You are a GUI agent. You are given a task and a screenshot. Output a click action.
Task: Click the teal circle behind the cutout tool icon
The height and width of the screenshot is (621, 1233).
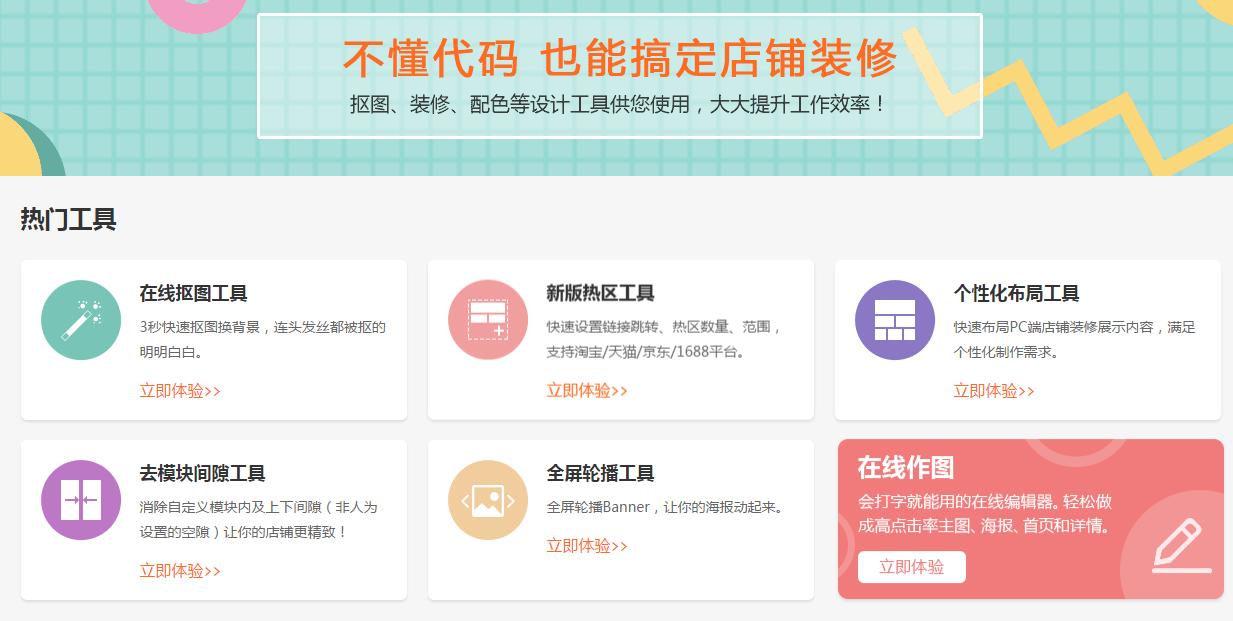80,319
